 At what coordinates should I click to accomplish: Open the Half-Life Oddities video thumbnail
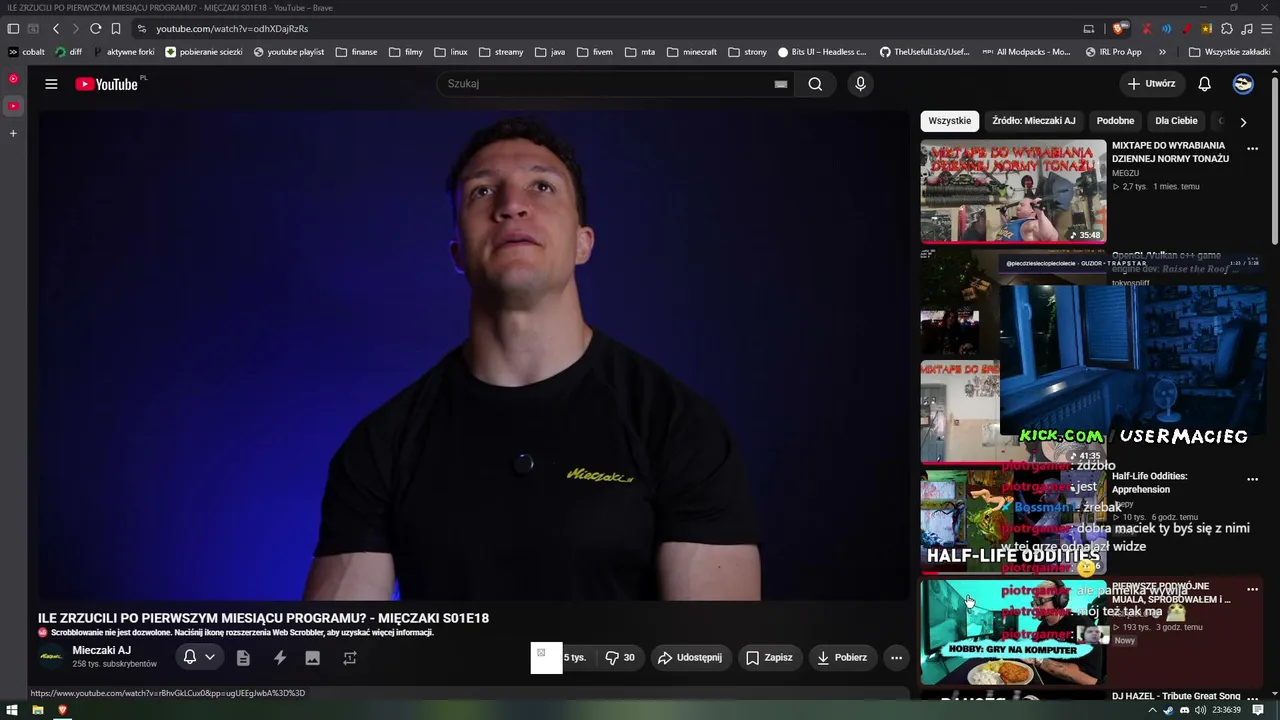[1013, 522]
